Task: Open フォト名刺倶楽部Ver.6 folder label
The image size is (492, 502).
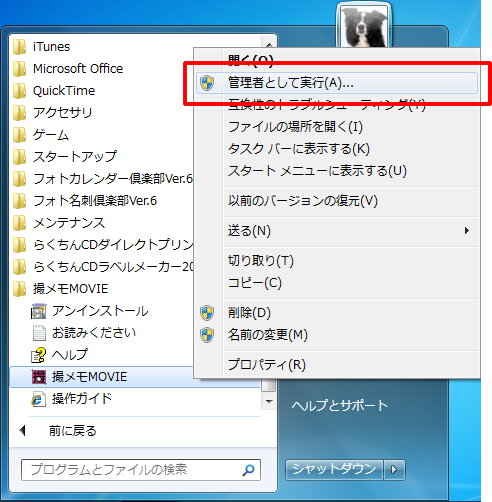Action: pos(95,201)
